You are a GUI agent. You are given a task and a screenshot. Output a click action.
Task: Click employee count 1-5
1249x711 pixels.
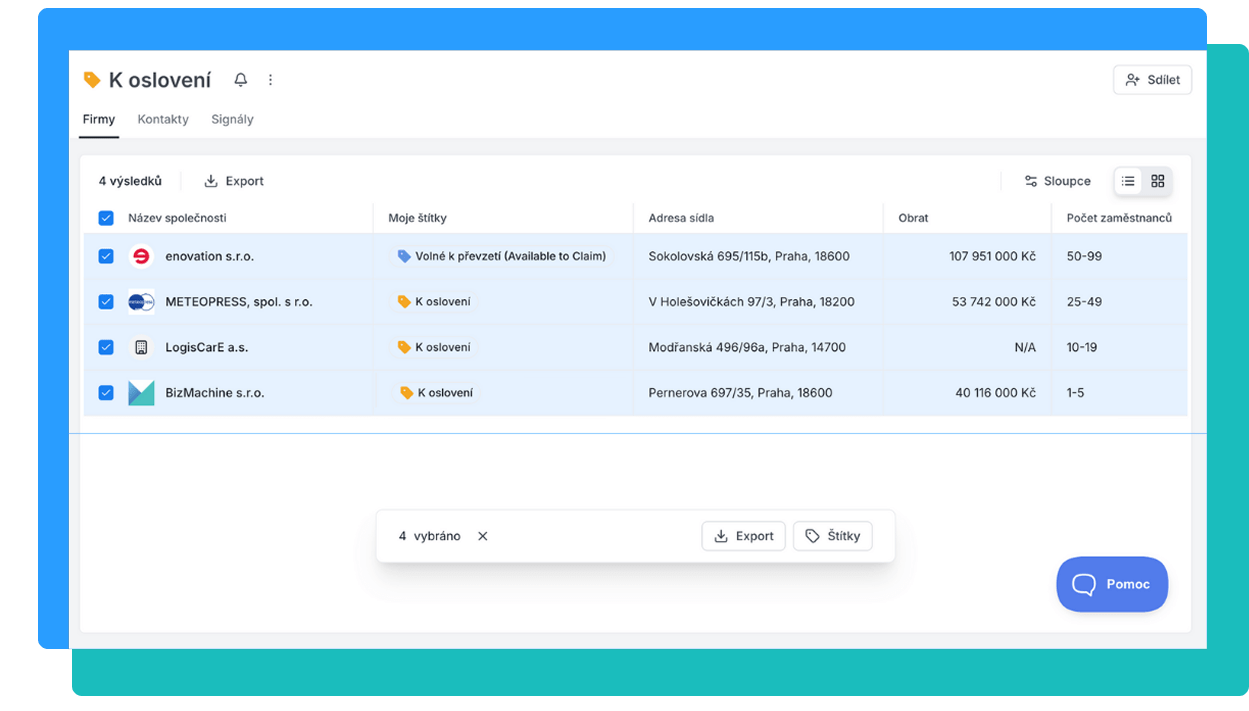(x=1075, y=393)
